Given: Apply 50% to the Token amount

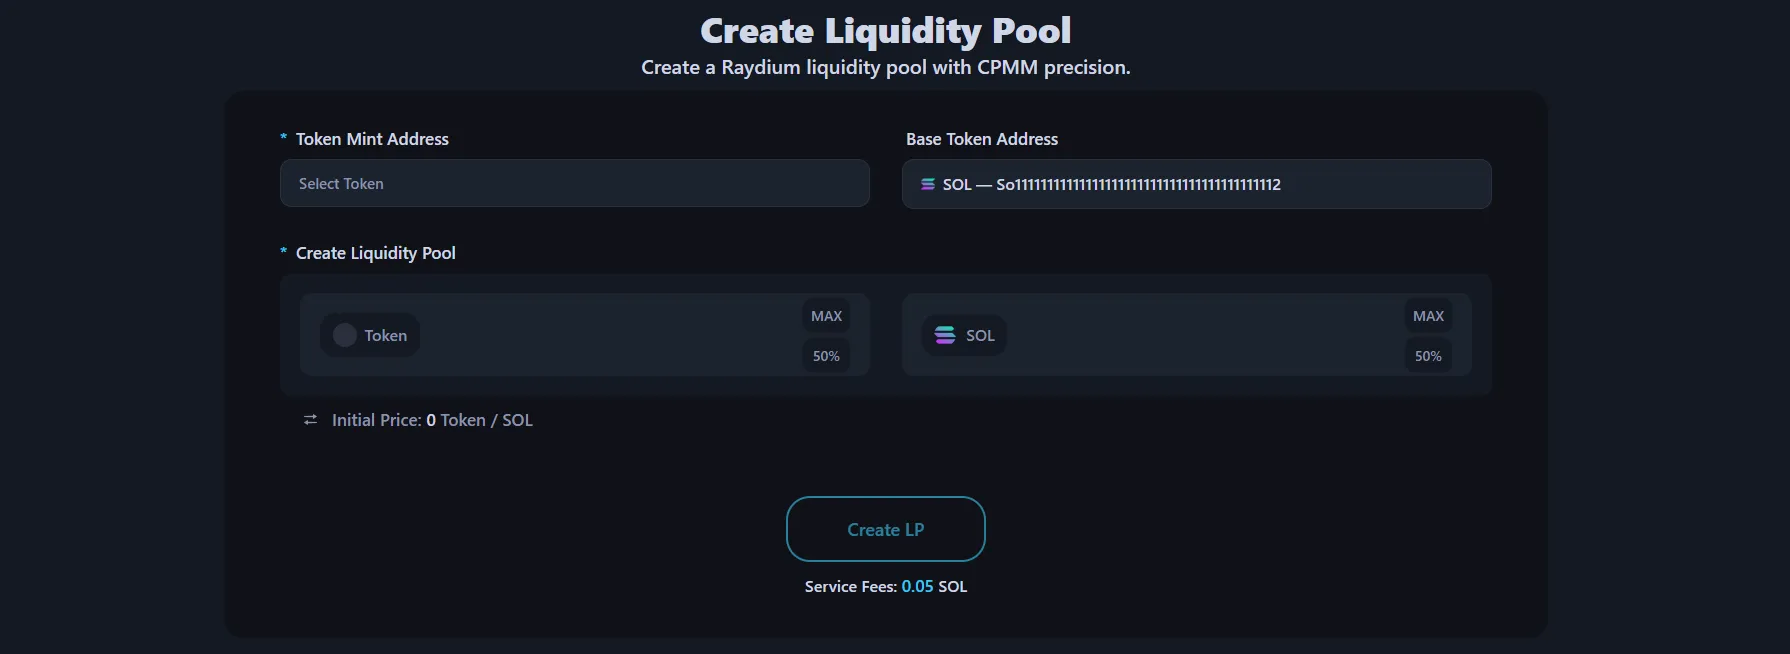Looking at the screenshot, I should pos(826,355).
